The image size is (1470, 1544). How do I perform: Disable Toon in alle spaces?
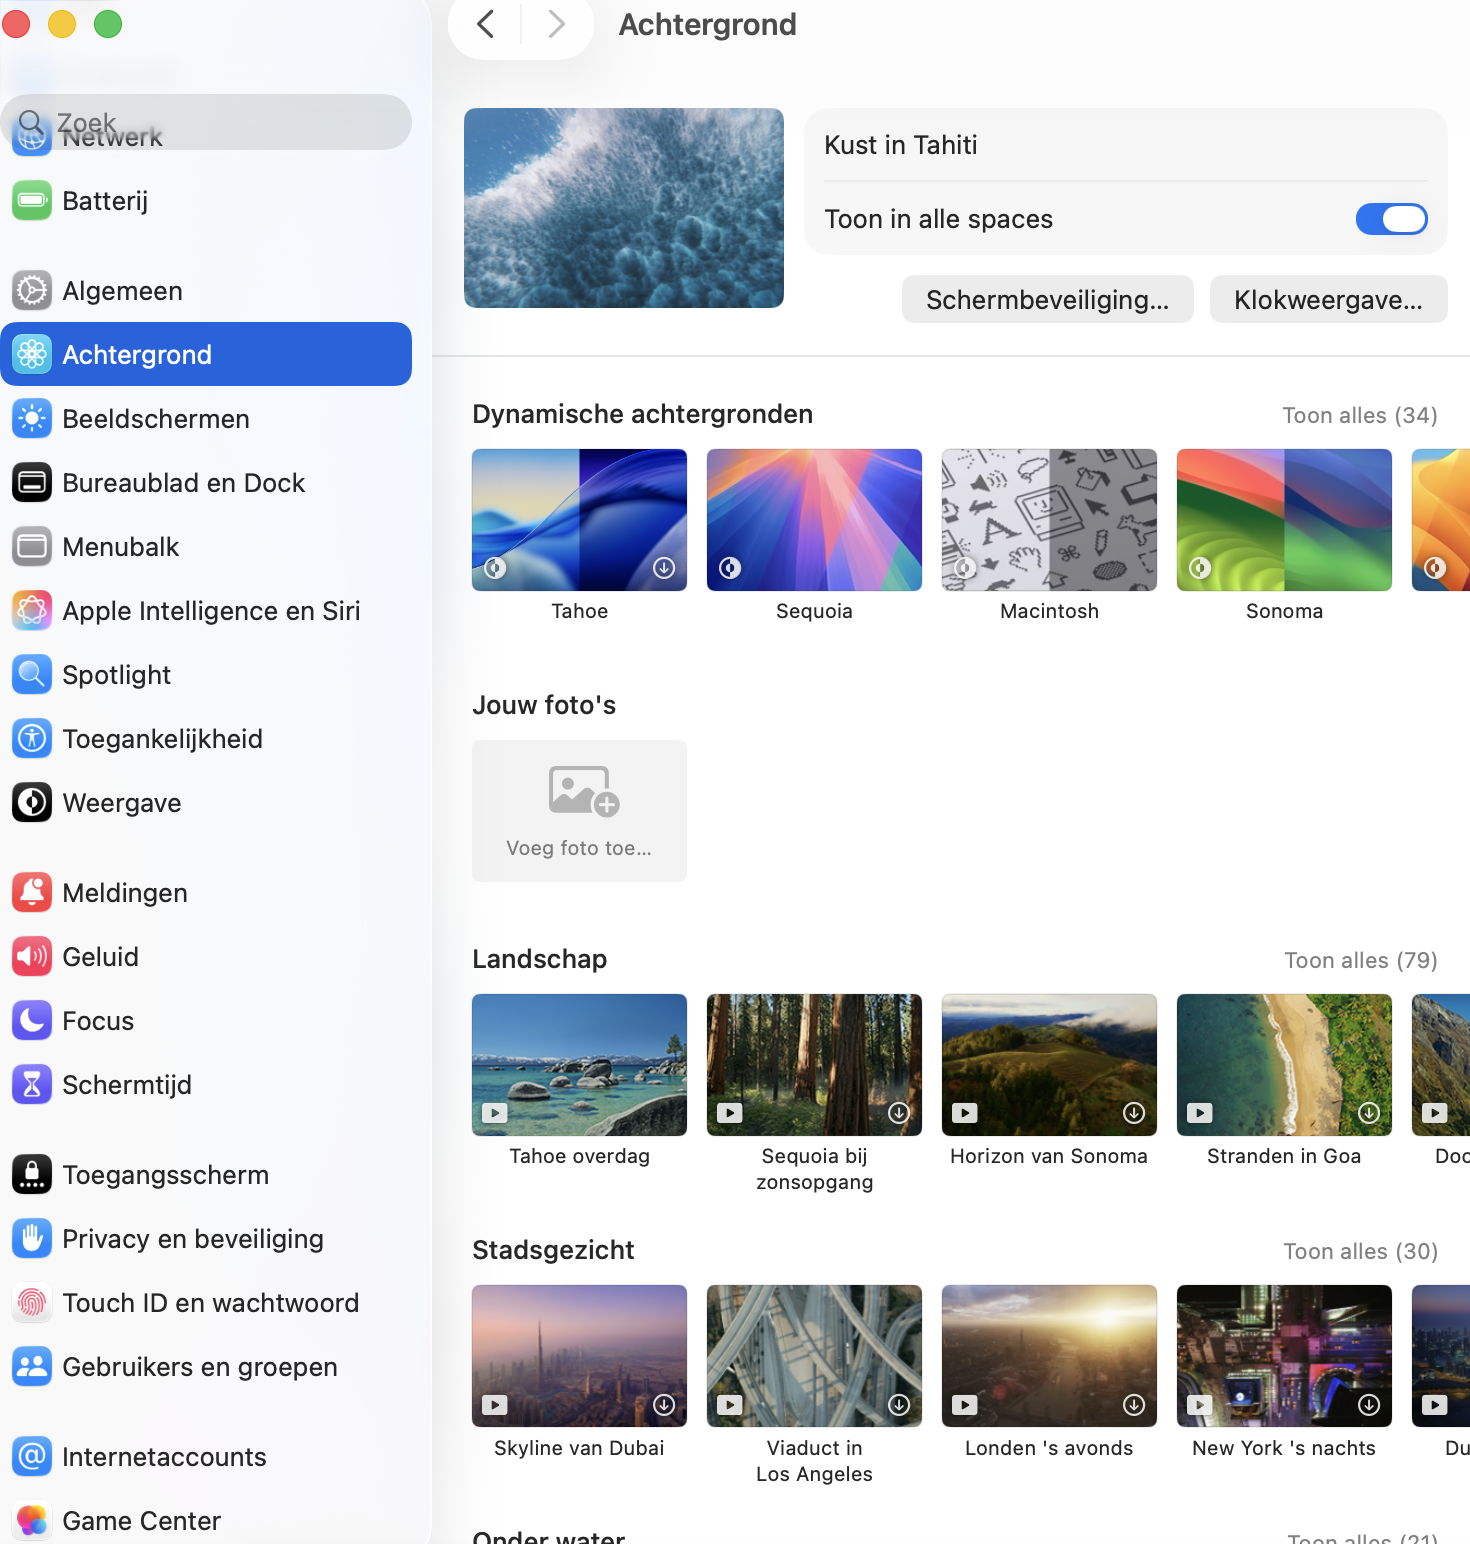(x=1390, y=219)
